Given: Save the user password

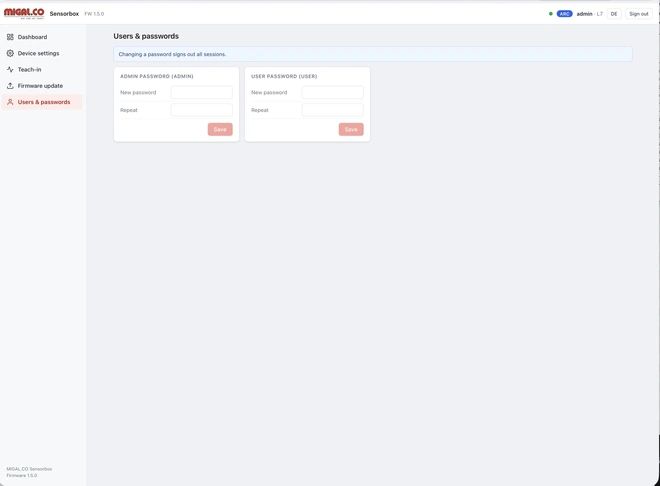Looking at the screenshot, I should tap(351, 129).
